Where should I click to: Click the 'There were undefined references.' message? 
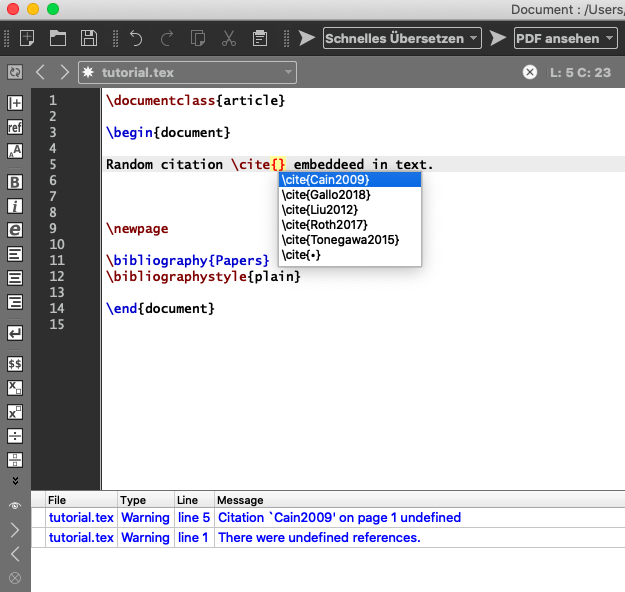319,537
